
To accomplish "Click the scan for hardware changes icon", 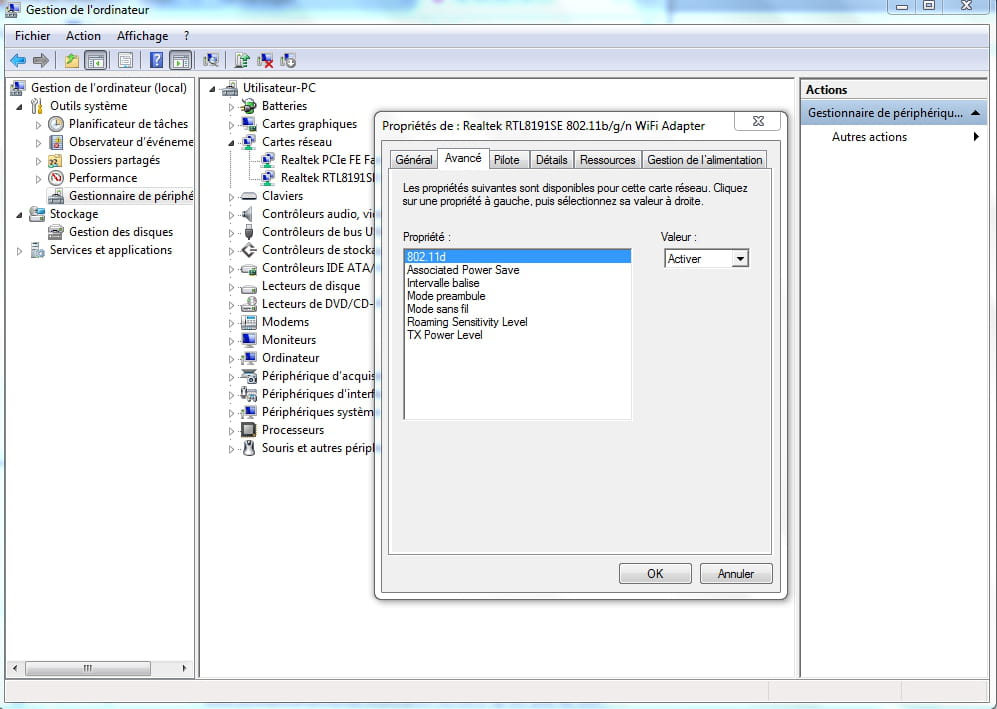I will [211, 60].
